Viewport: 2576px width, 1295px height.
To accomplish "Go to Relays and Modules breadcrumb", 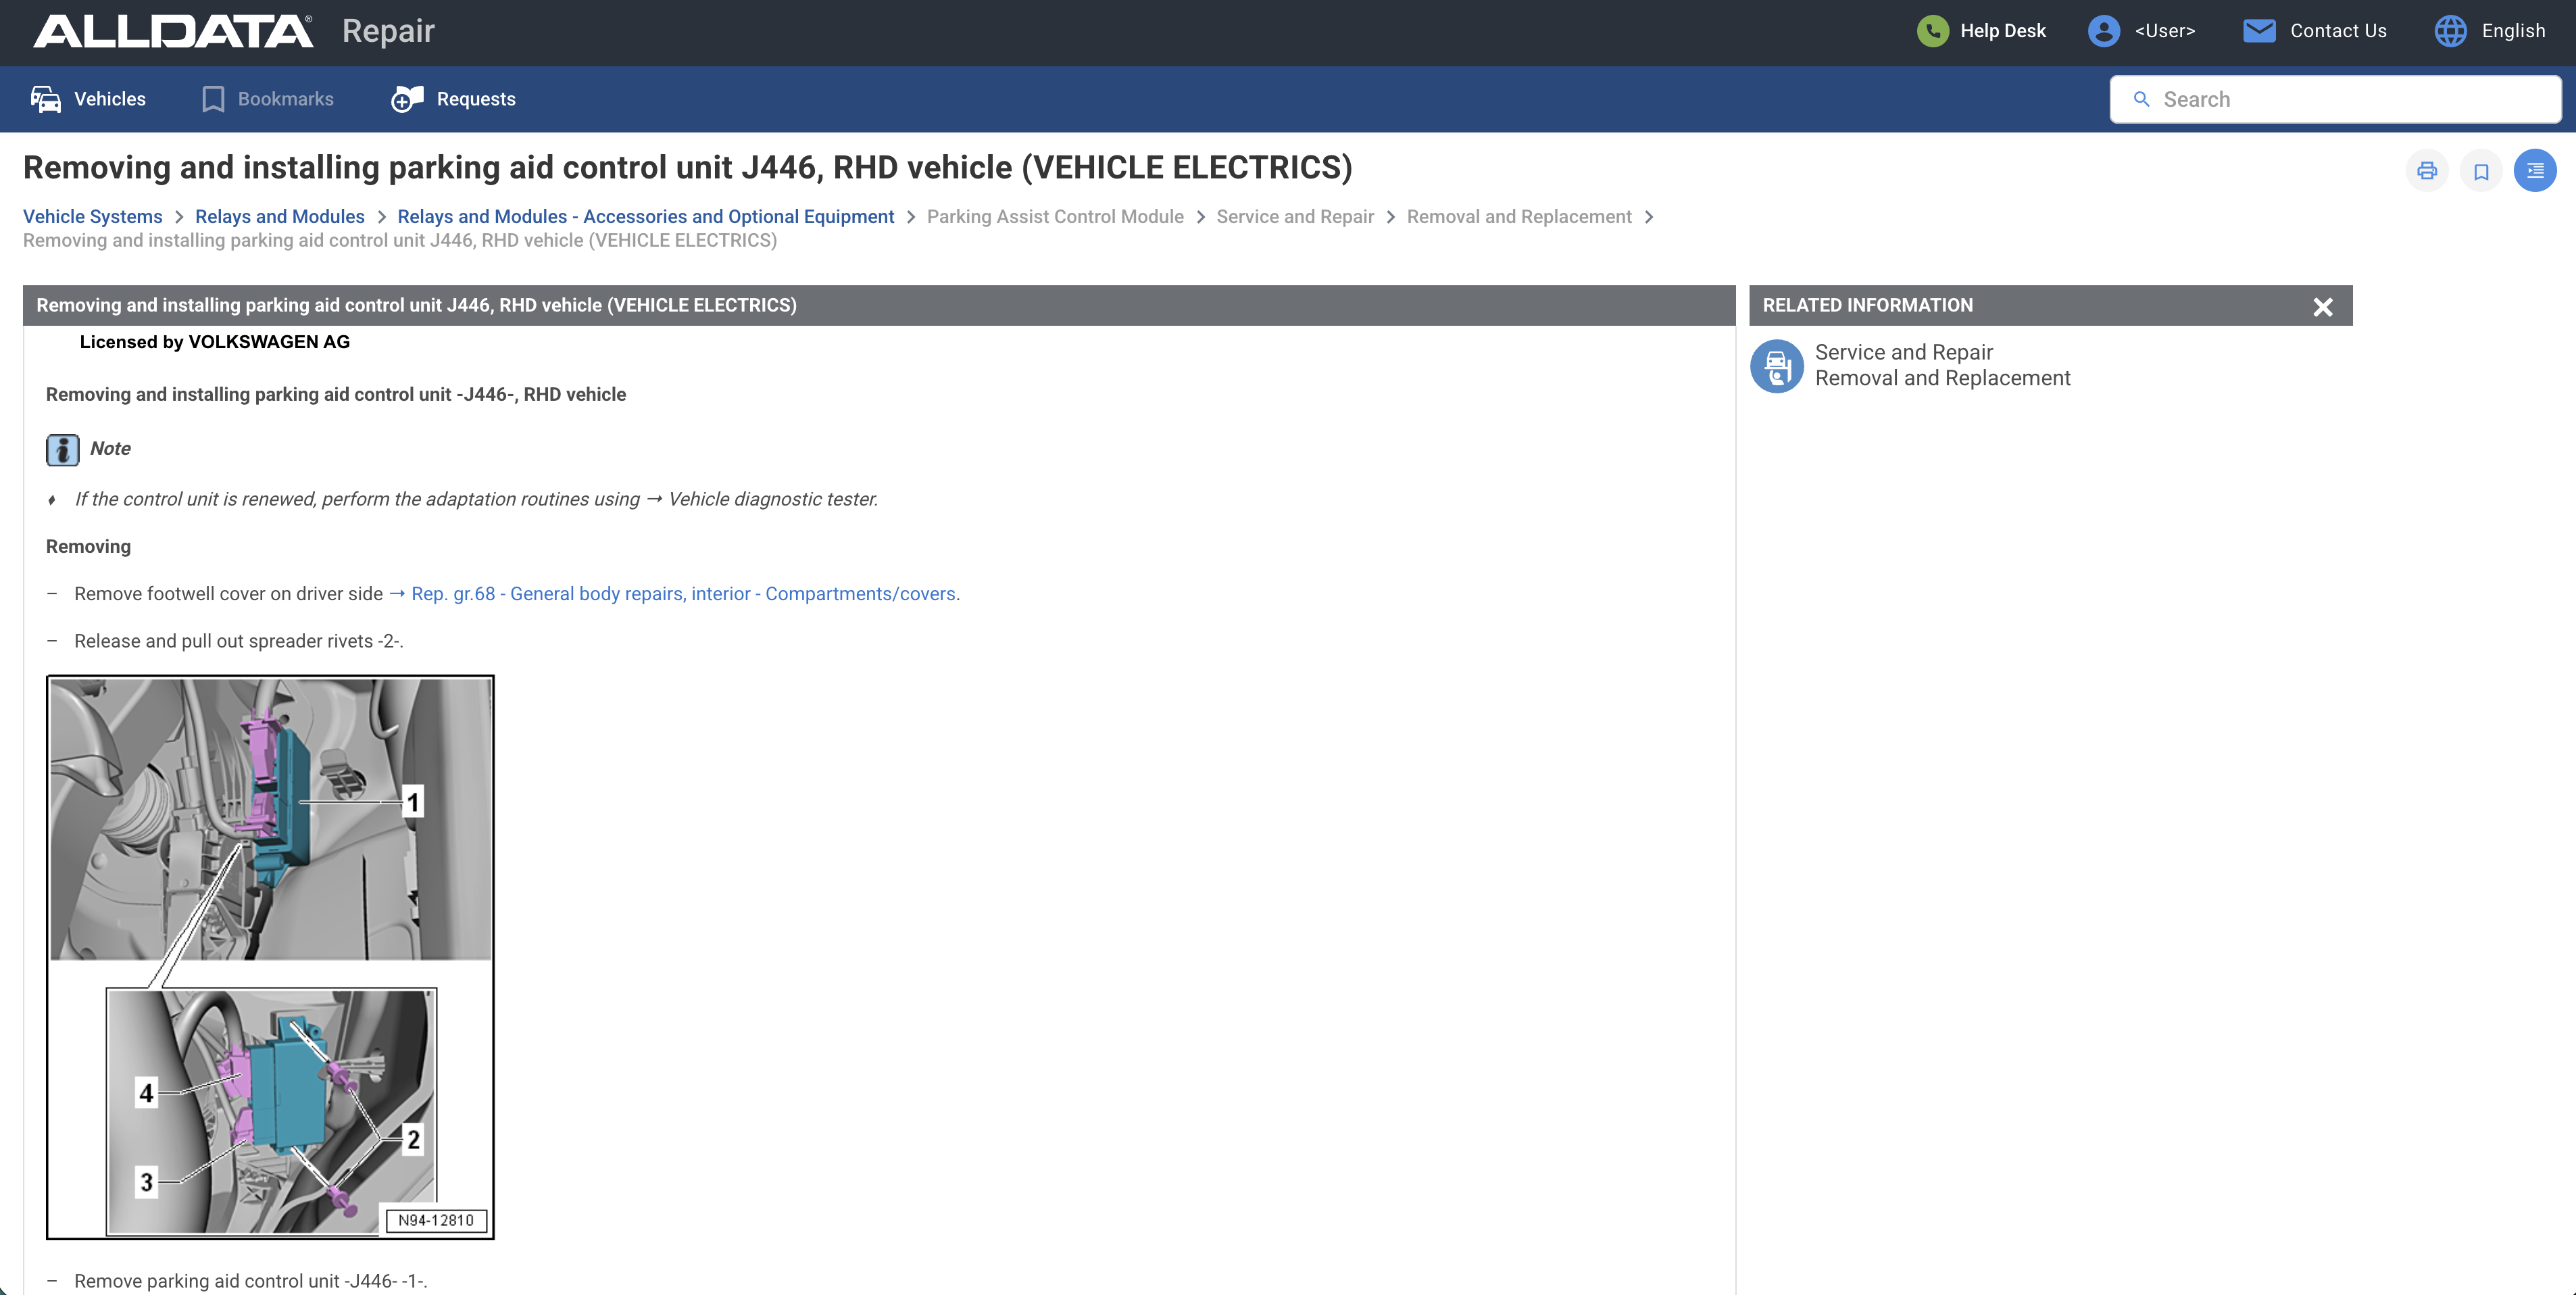I will pyautogui.click(x=279, y=217).
